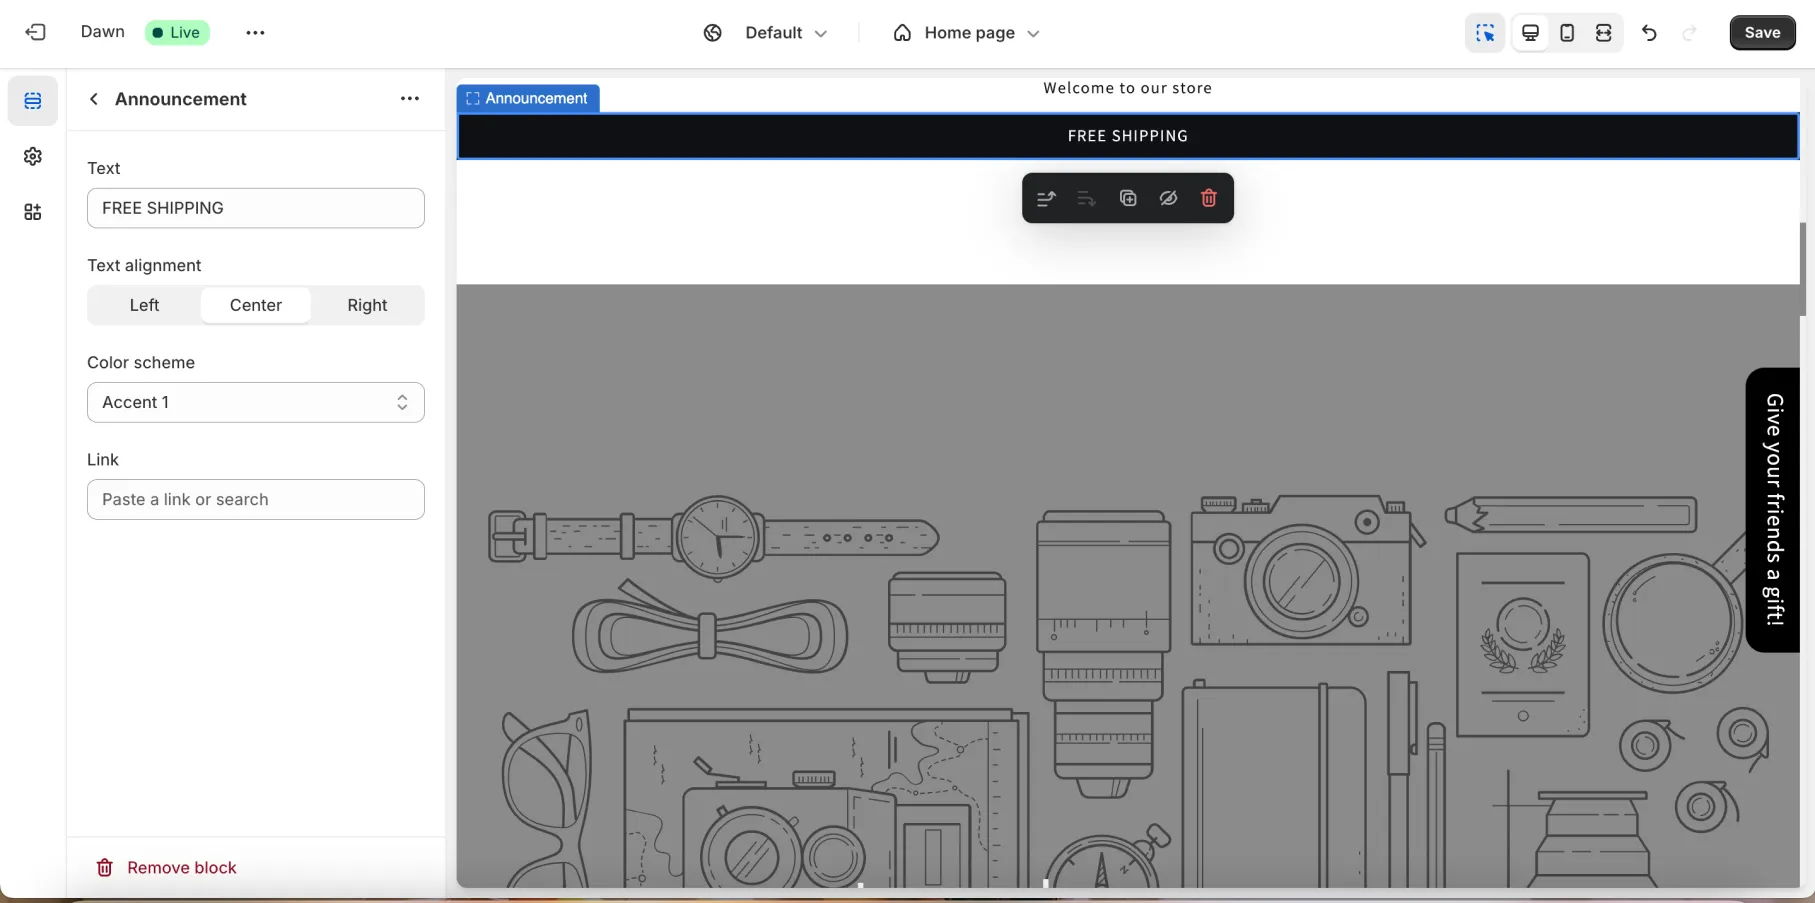Open the Color scheme Accent 1 dropdown
Image resolution: width=1815 pixels, height=903 pixels.
(x=256, y=402)
